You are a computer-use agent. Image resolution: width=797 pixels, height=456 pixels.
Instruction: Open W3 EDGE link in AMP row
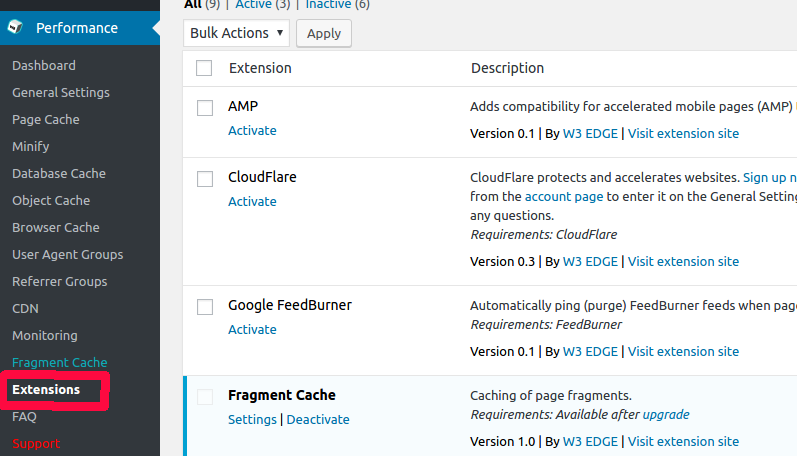point(590,134)
